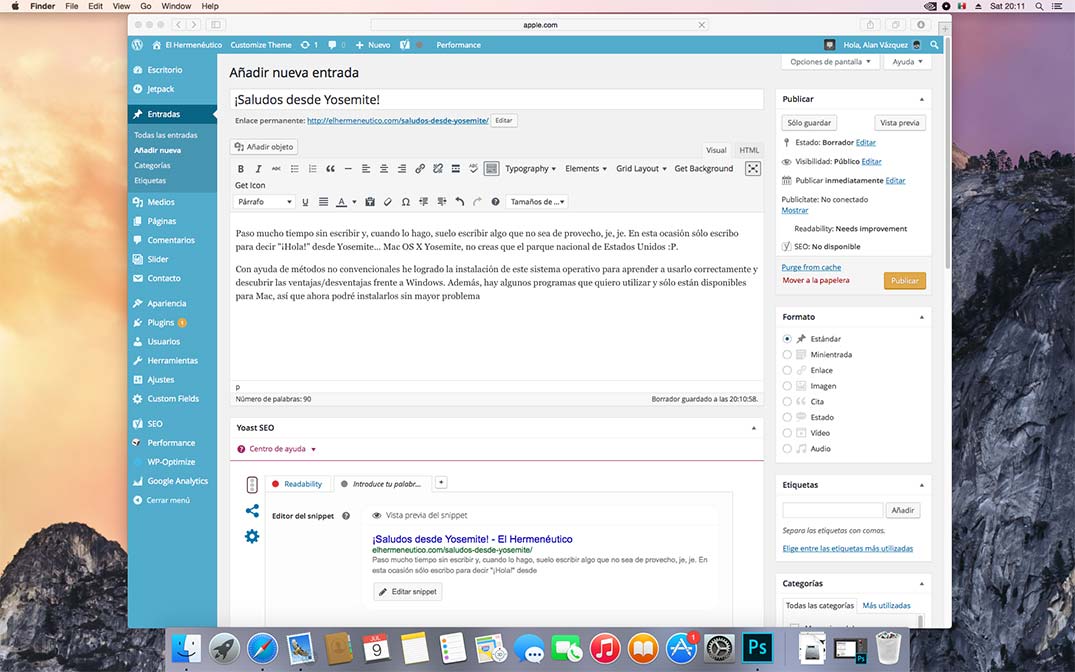Select the Cita post format
Image resolution: width=1075 pixels, height=672 pixels.
tap(787, 402)
